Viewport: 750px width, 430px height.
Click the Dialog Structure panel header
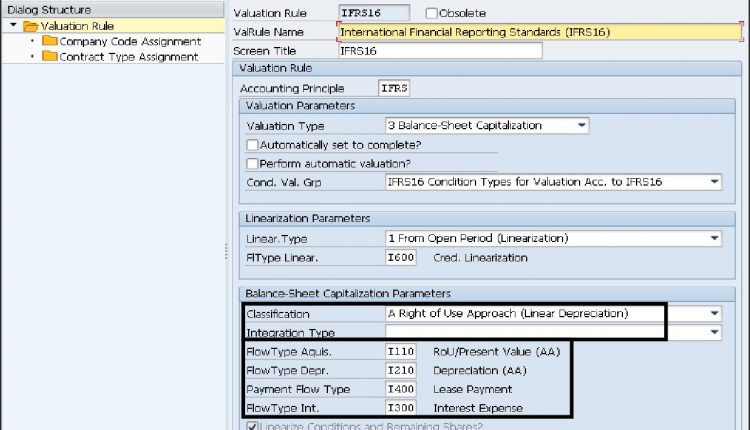(x=113, y=10)
